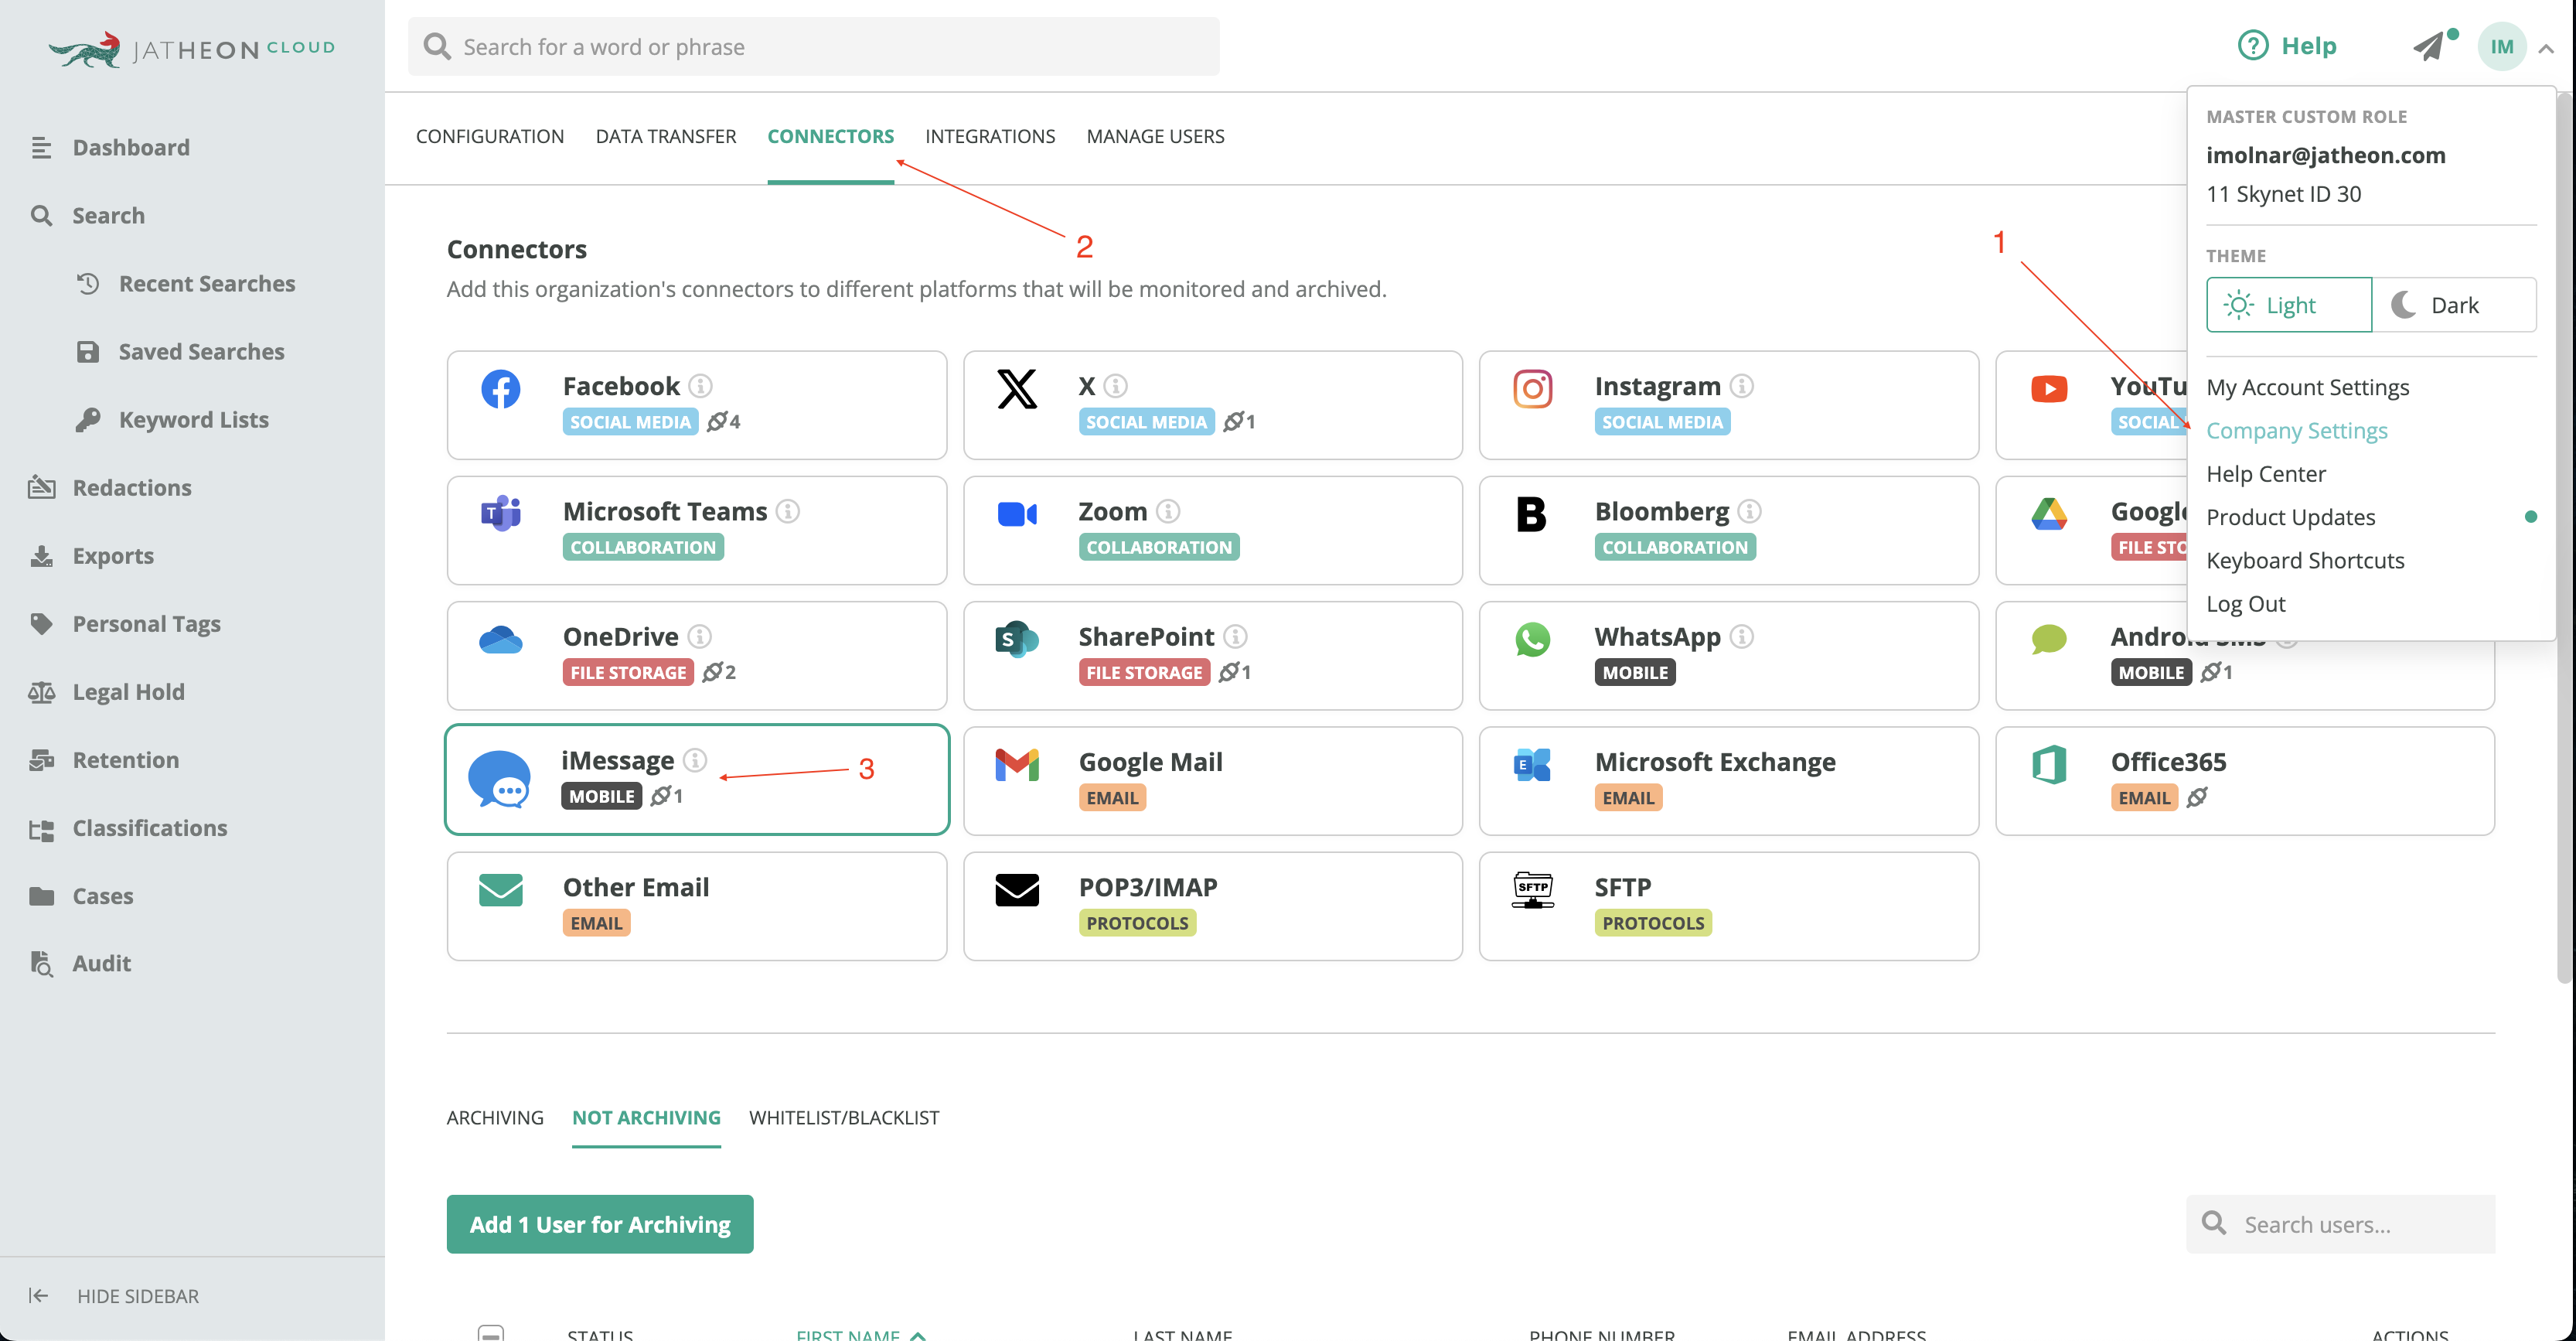Toggle the select-all checkbox in users table
Viewport: 2576px width, 1341px height.
tap(490, 1333)
